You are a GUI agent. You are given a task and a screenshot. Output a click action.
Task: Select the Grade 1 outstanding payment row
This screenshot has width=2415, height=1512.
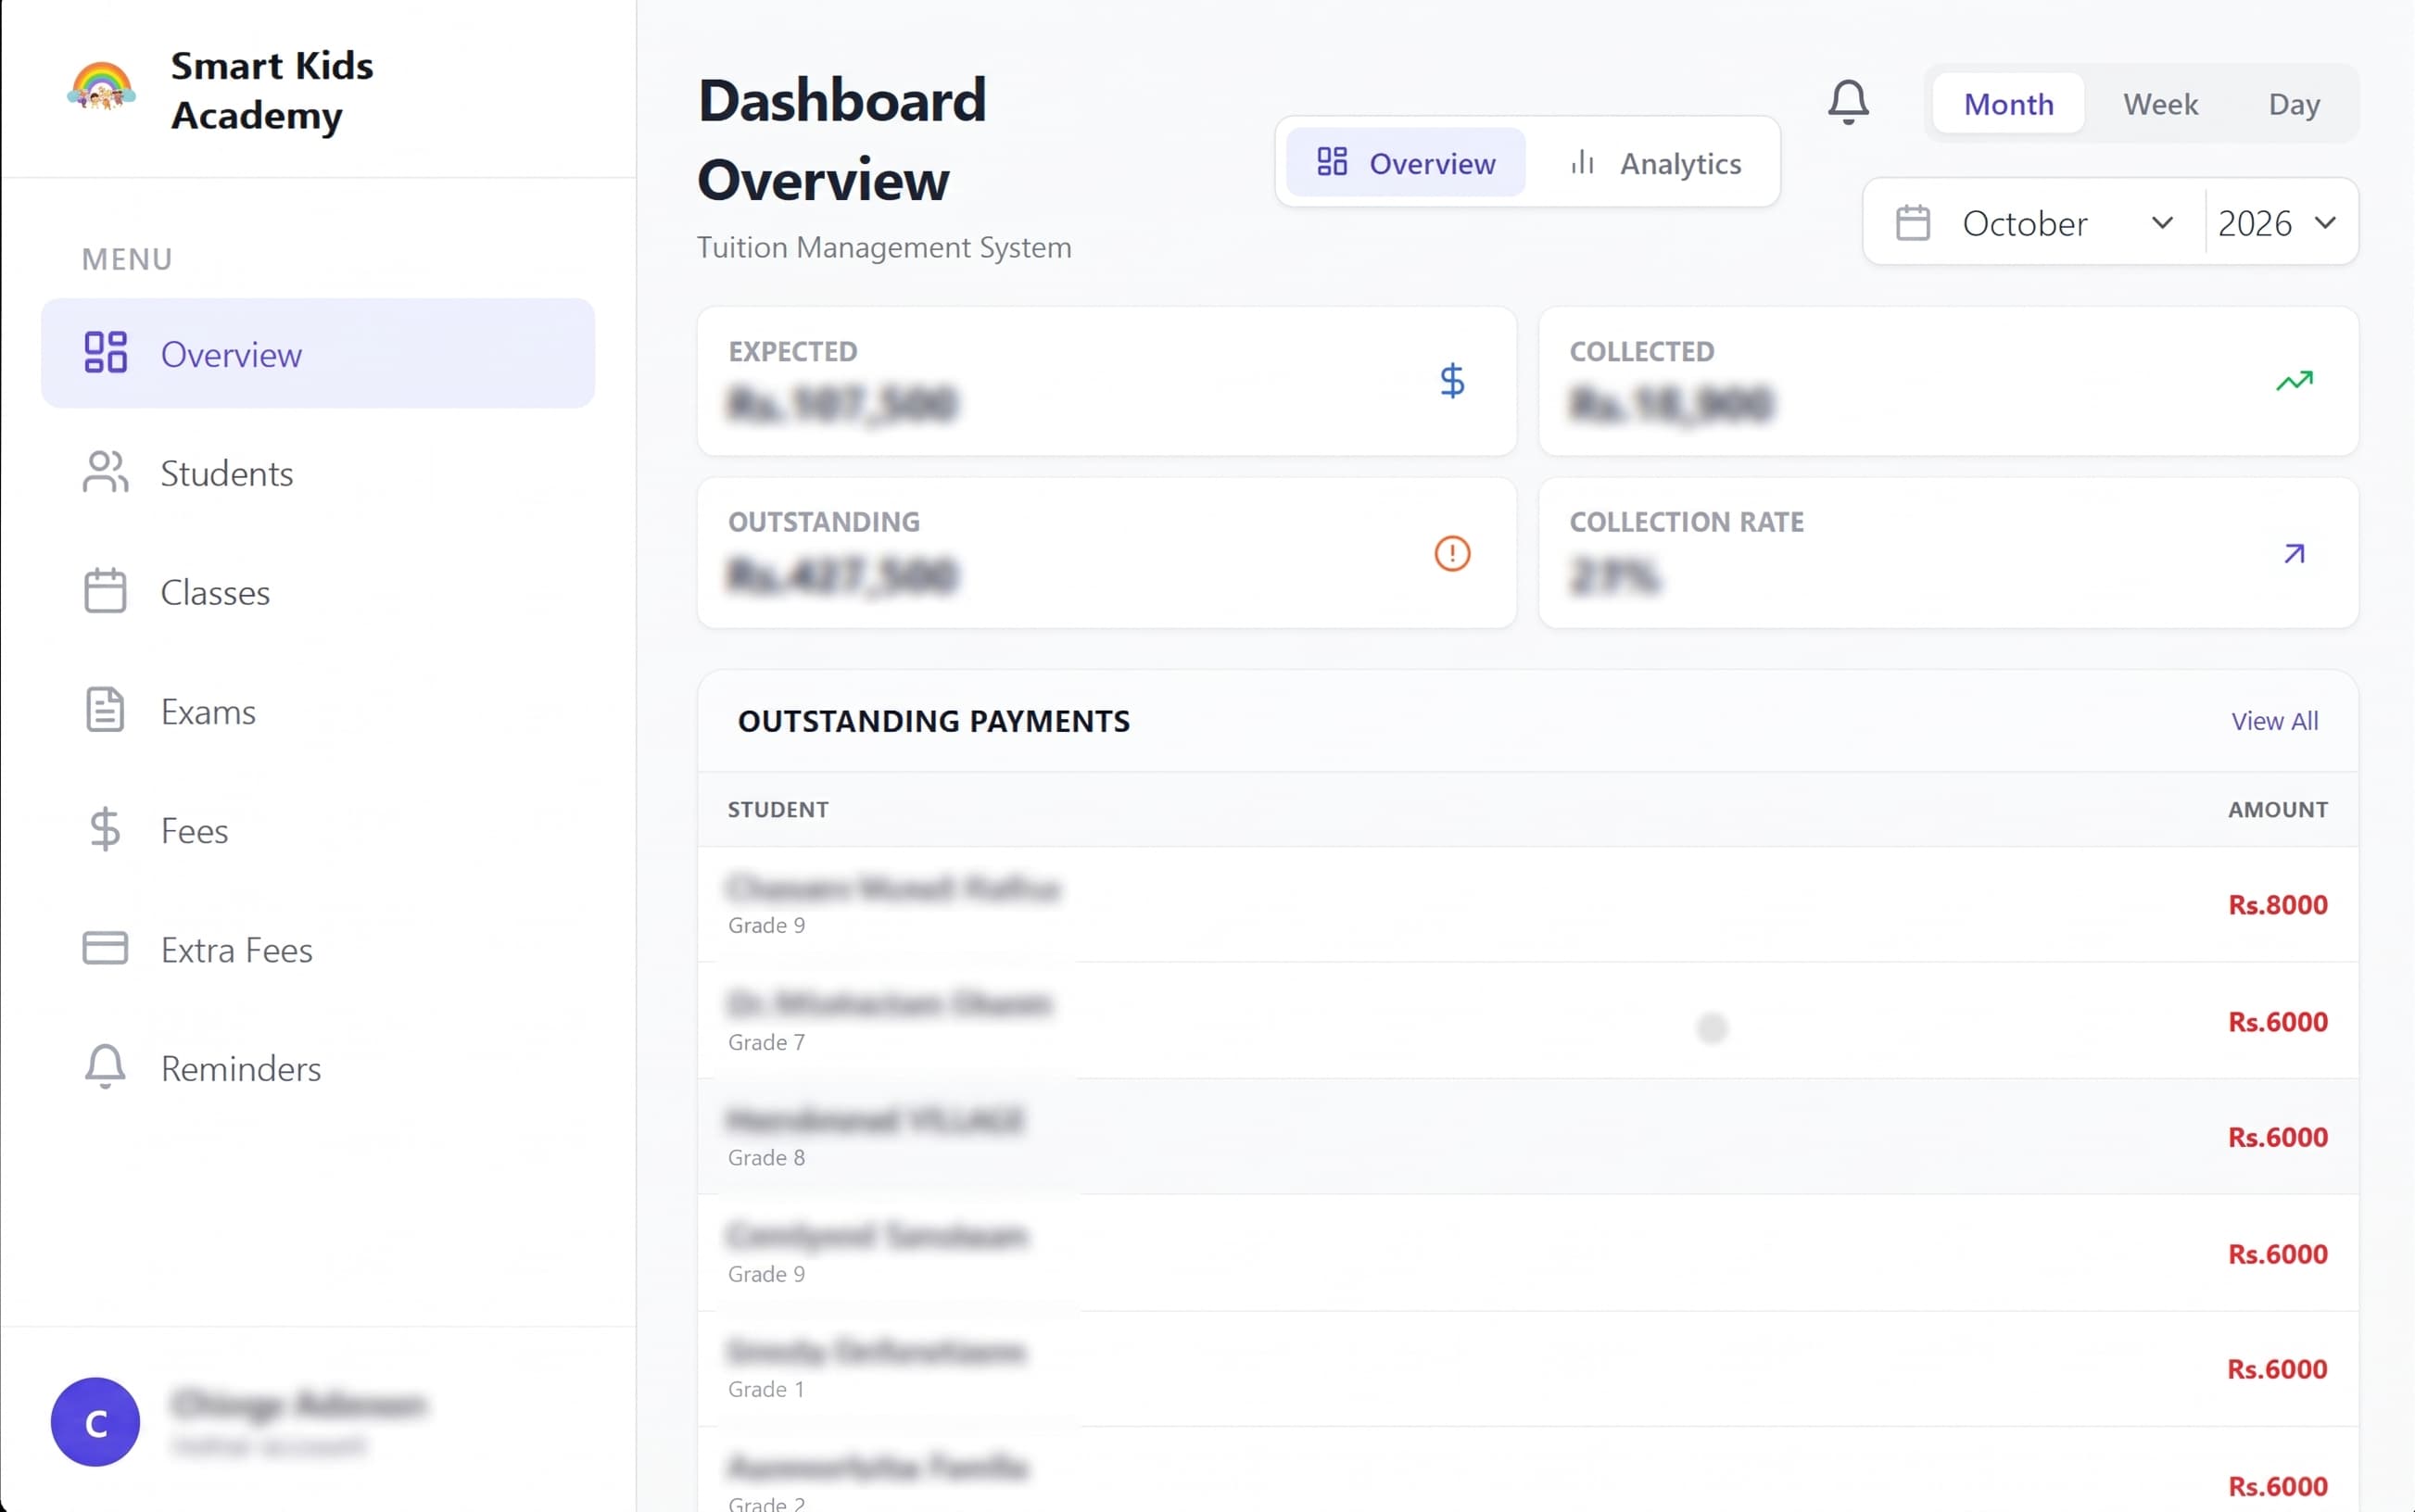click(1527, 1368)
